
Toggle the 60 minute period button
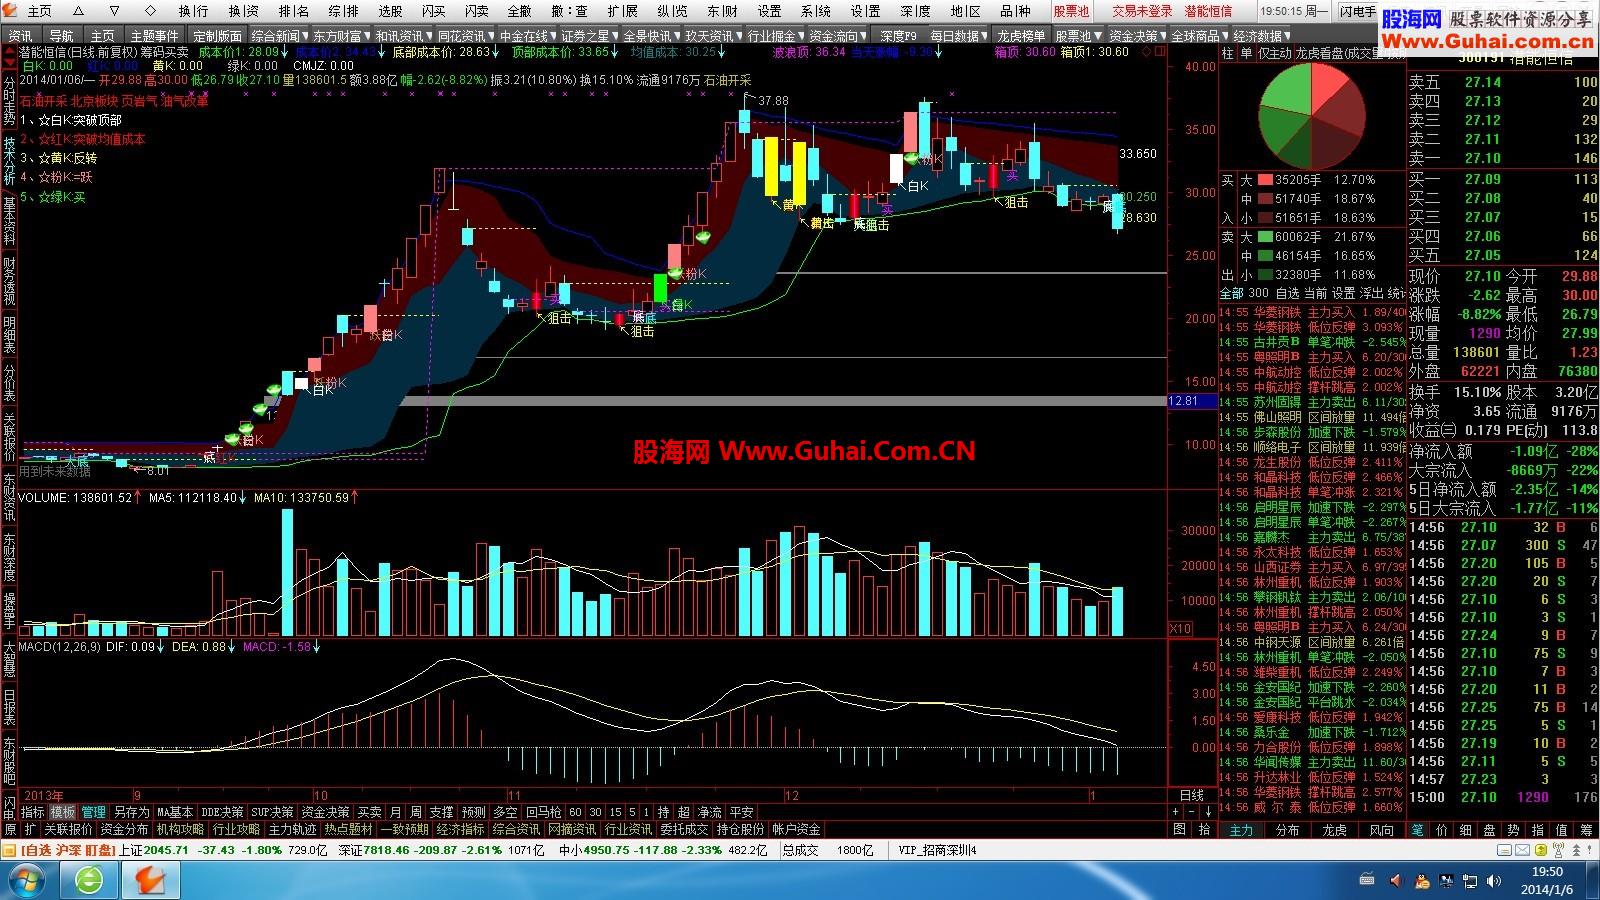pyautogui.click(x=577, y=812)
